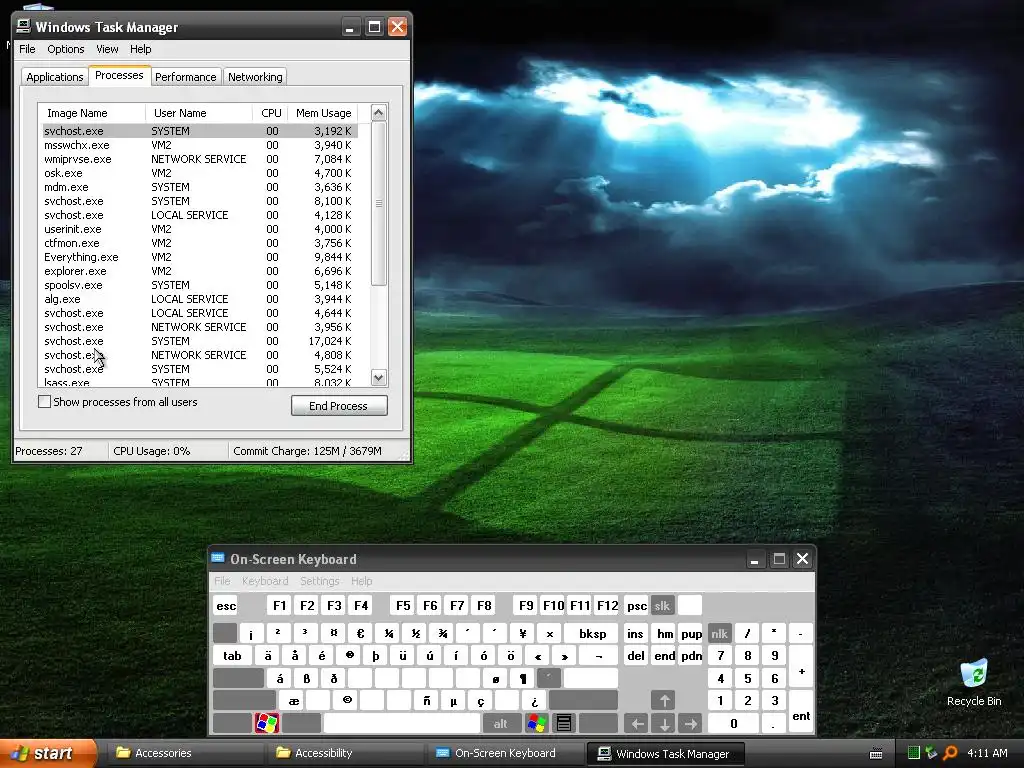The image size is (1024, 768).
Task: Click the left Windows logo key on On-Screen Keyboard
Action: [266, 723]
